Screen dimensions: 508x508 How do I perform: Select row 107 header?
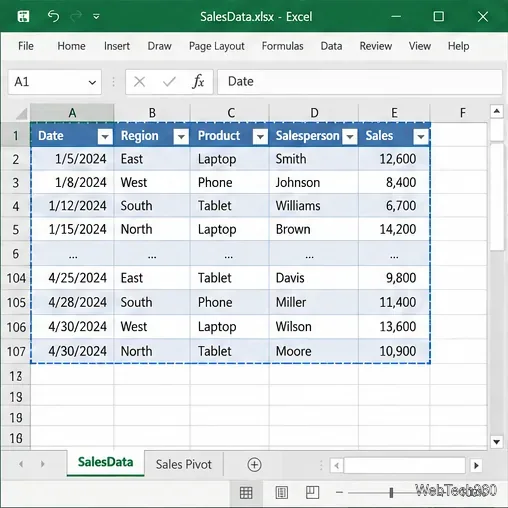click(x=16, y=351)
